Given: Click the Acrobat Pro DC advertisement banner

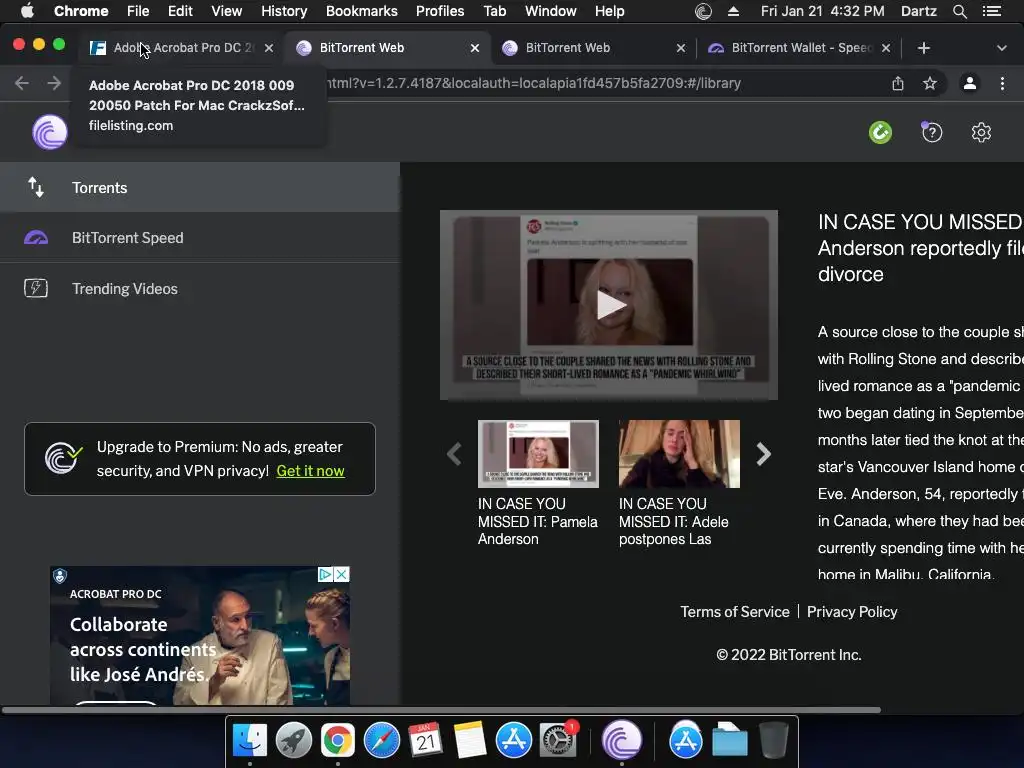Looking at the screenshot, I should click(x=200, y=635).
